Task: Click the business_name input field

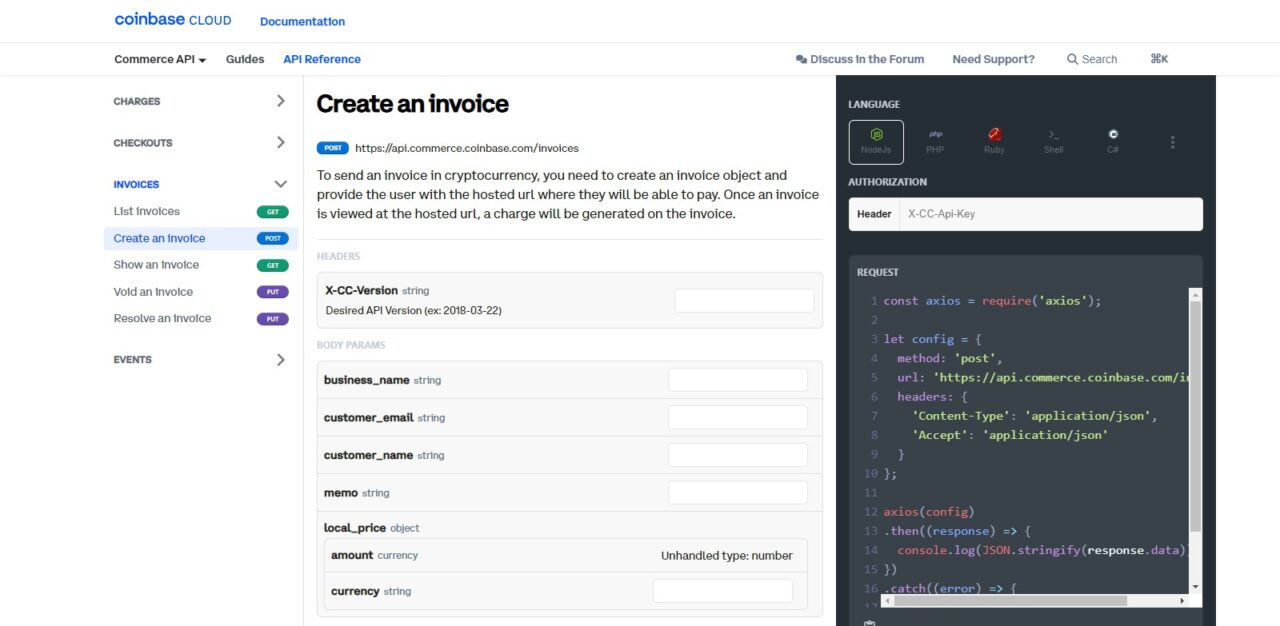Action: click(x=737, y=380)
